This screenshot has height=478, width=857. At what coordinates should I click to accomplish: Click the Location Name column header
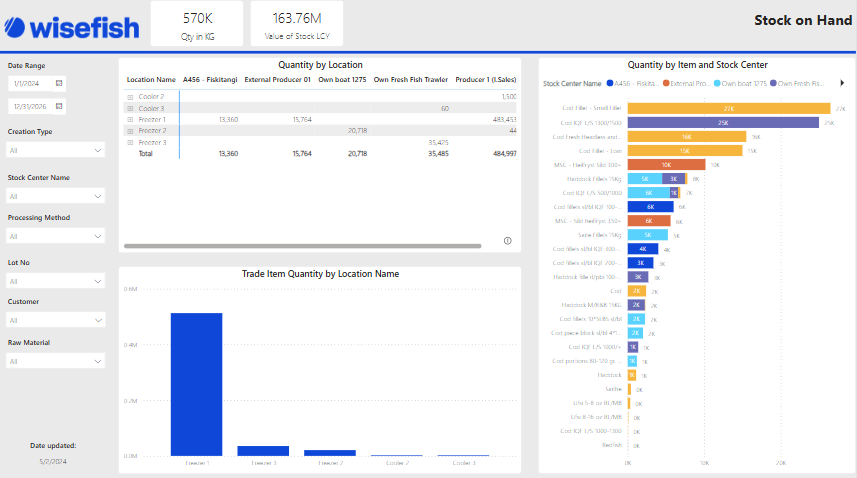pos(151,78)
